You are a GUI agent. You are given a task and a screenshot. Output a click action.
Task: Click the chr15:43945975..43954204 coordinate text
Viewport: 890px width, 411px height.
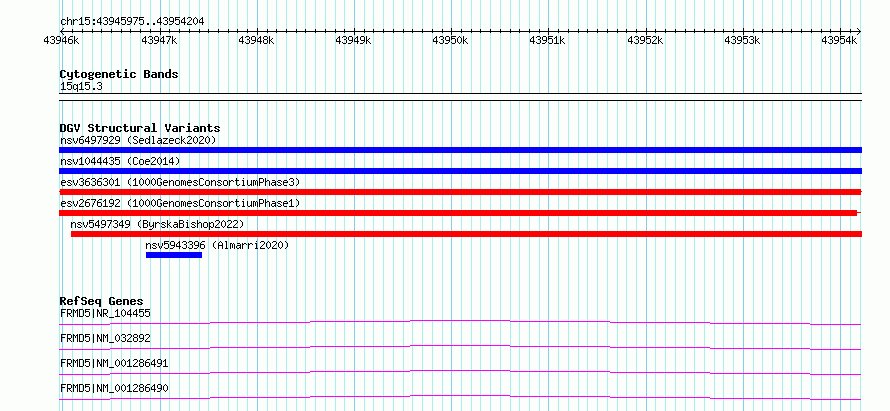pyautogui.click(x=132, y=22)
